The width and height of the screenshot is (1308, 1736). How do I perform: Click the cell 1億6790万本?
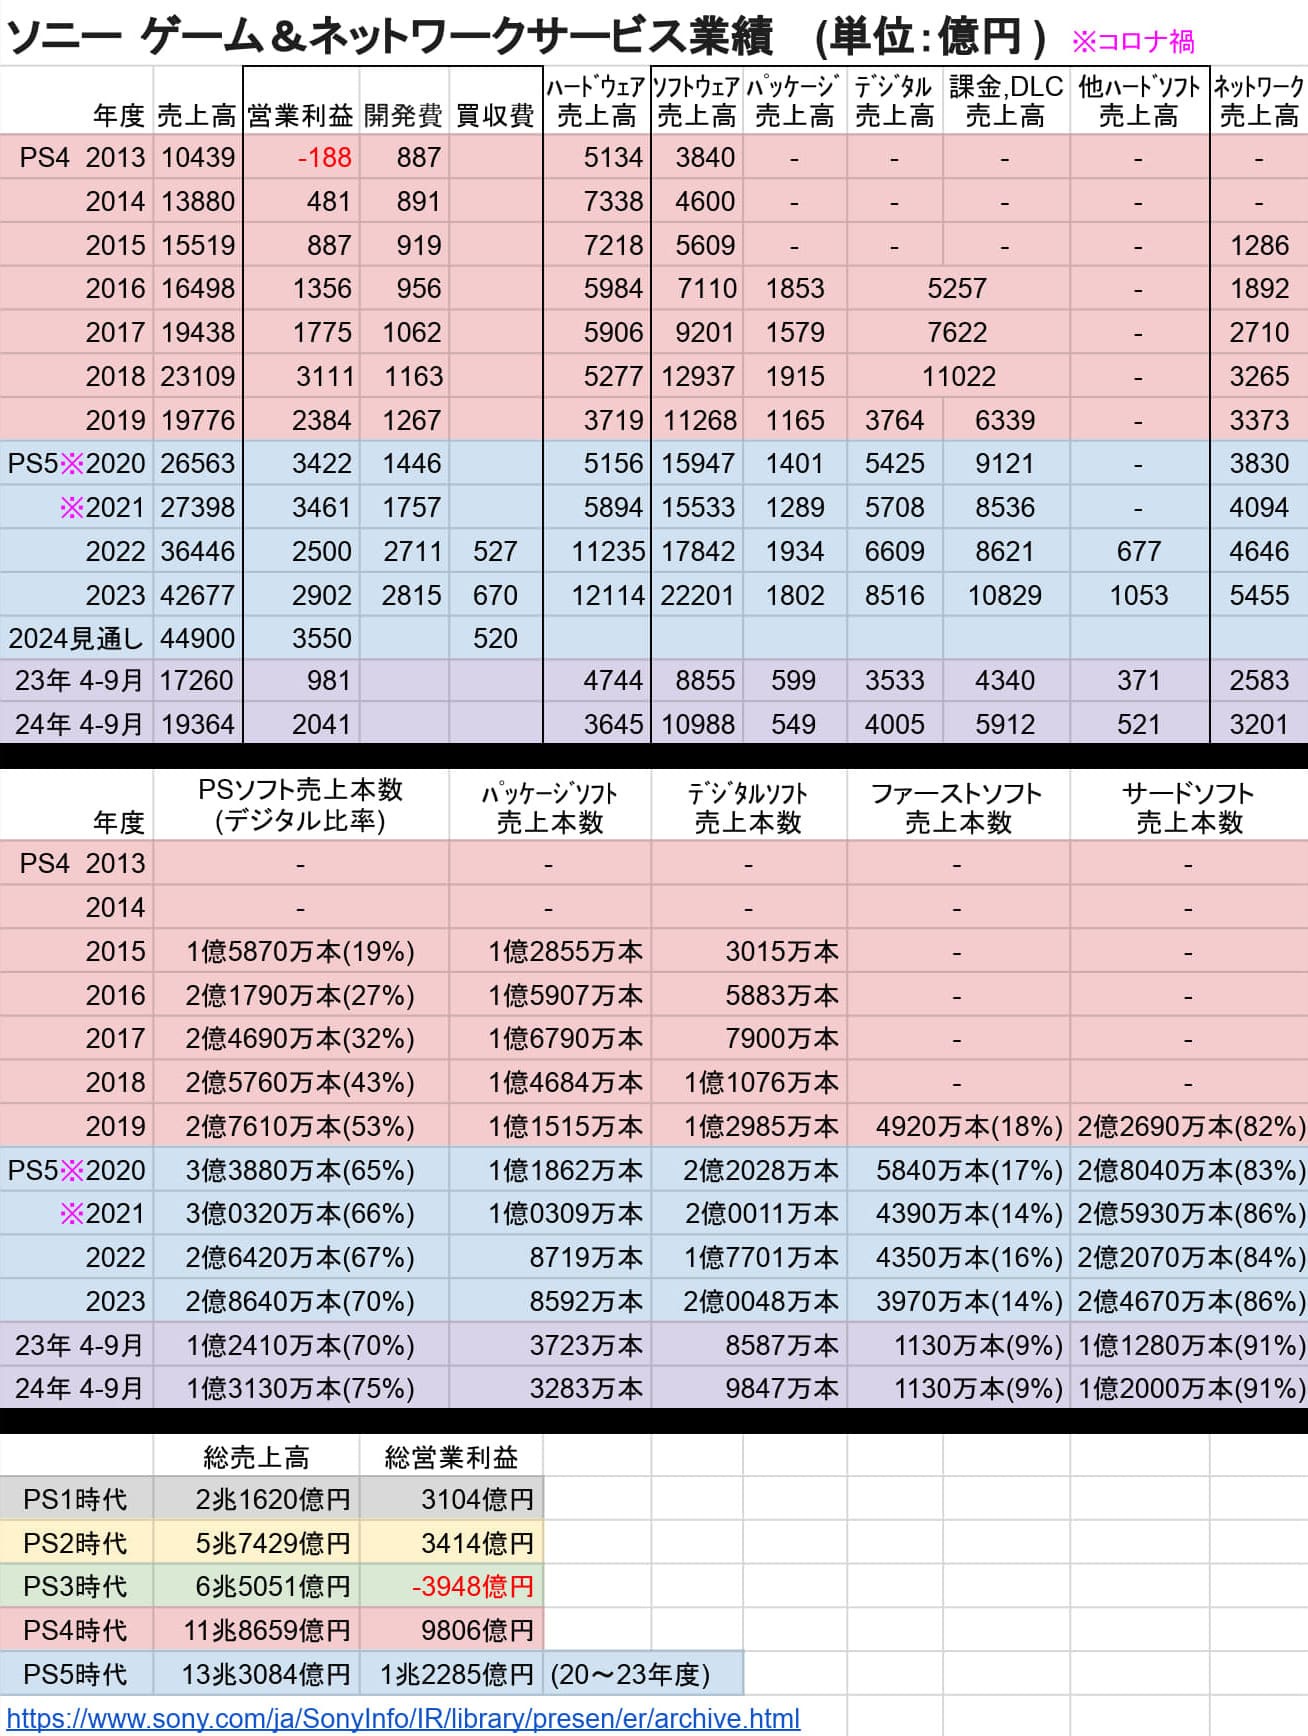click(x=565, y=1039)
